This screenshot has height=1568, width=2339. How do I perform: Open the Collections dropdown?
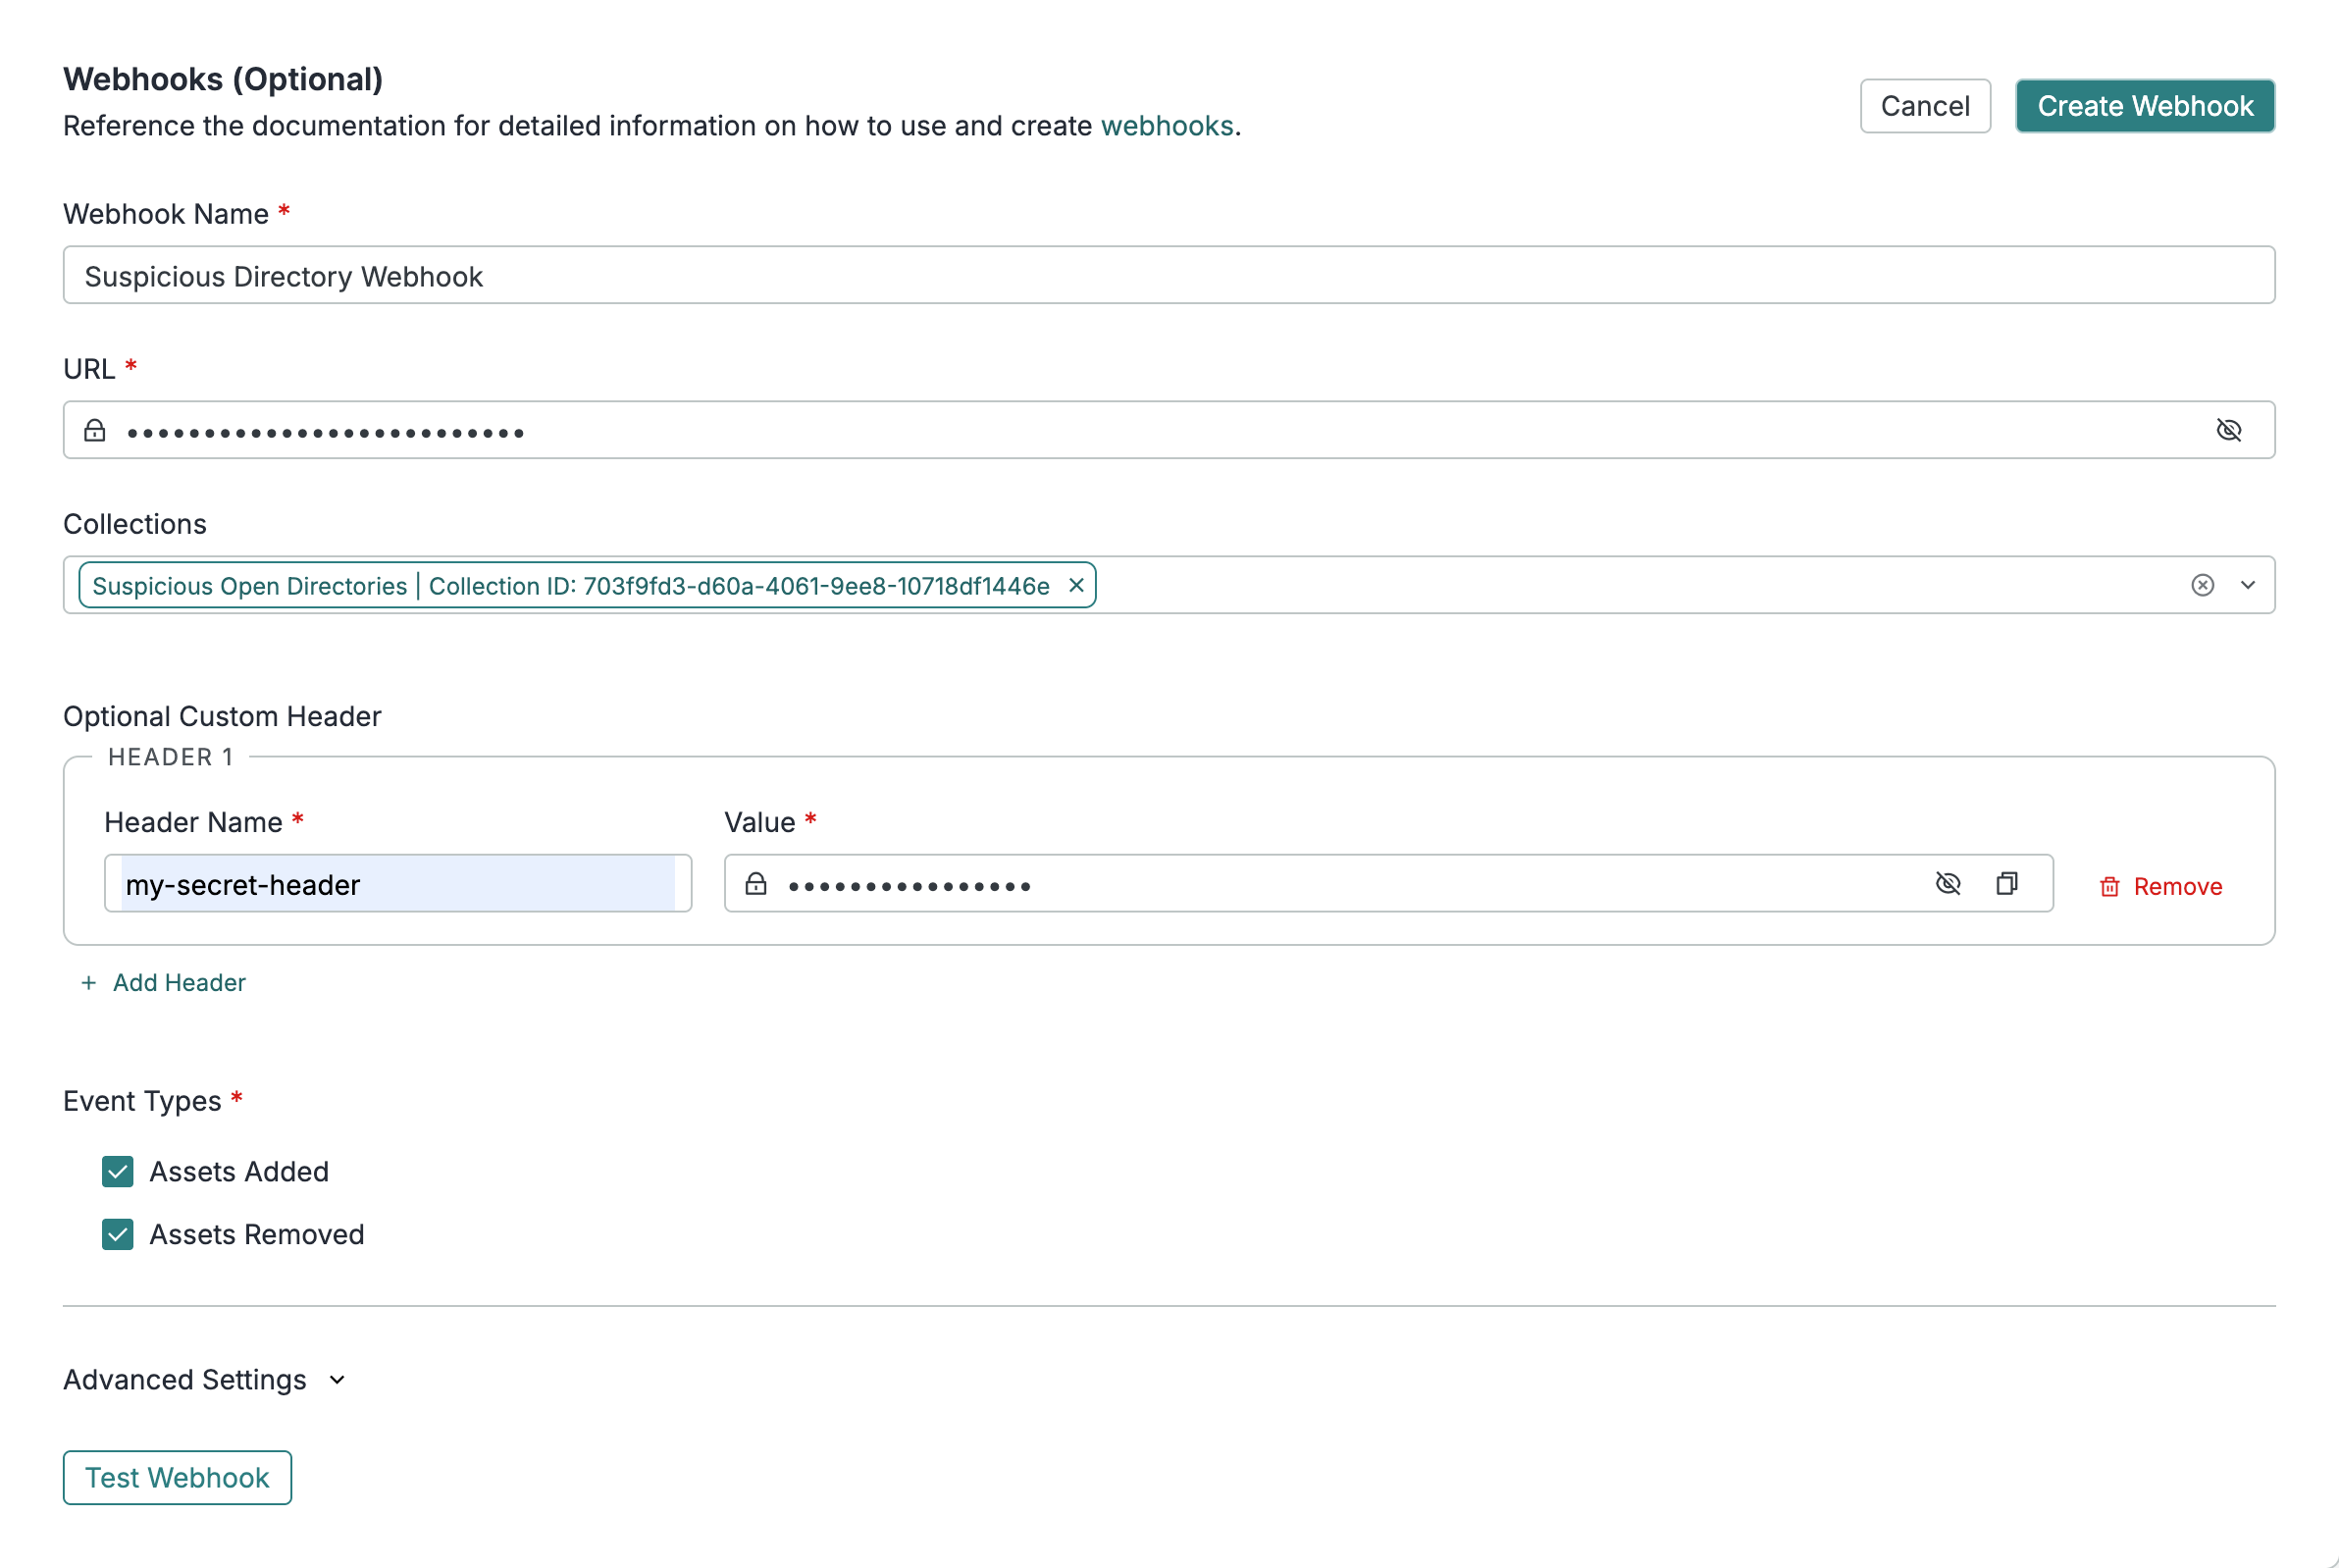[2248, 585]
